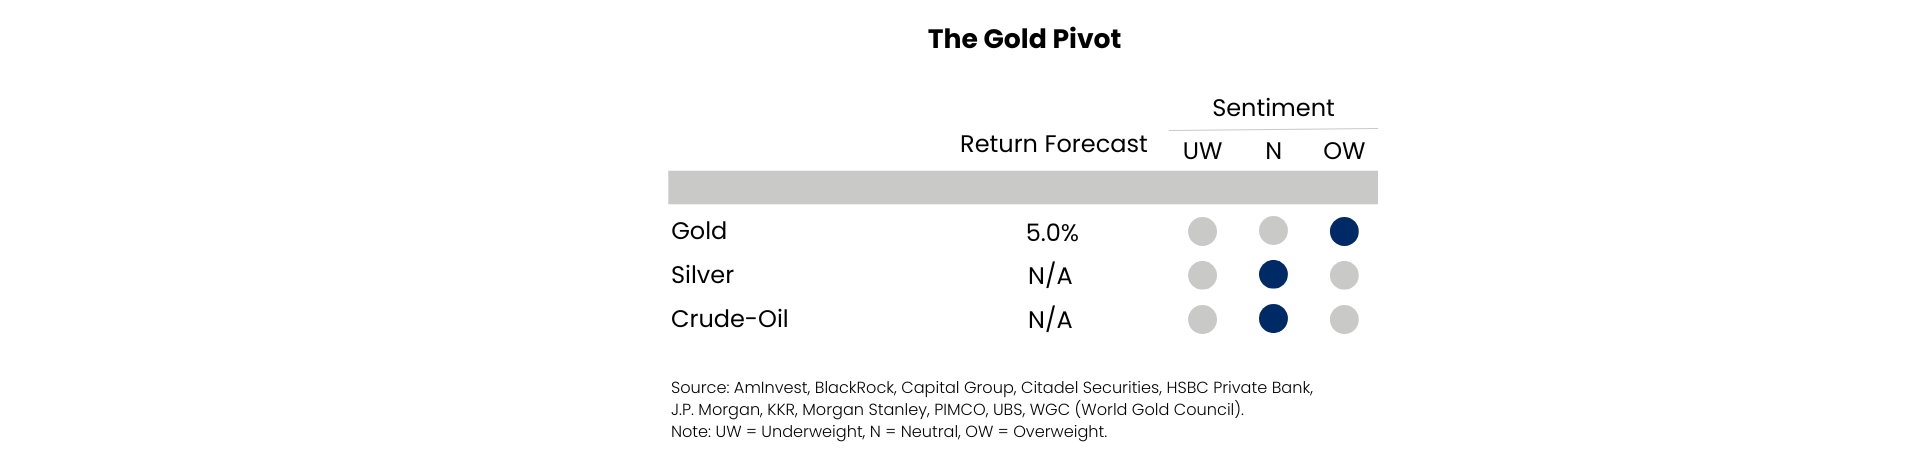Click the OW column header
The image size is (1920, 473).
[x=1344, y=151]
